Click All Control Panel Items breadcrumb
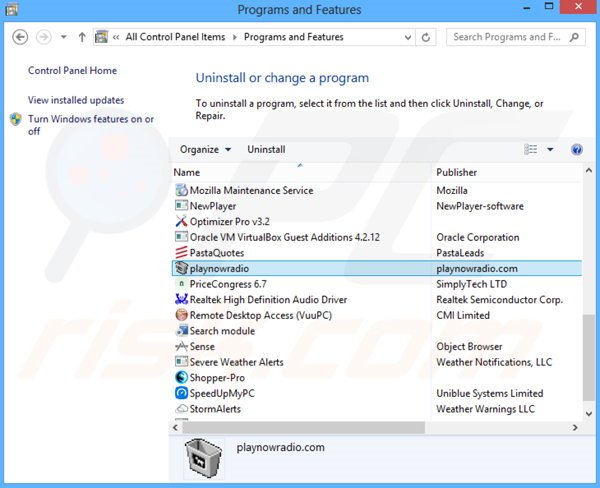Screen dimensions: 600x488 coord(175,37)
